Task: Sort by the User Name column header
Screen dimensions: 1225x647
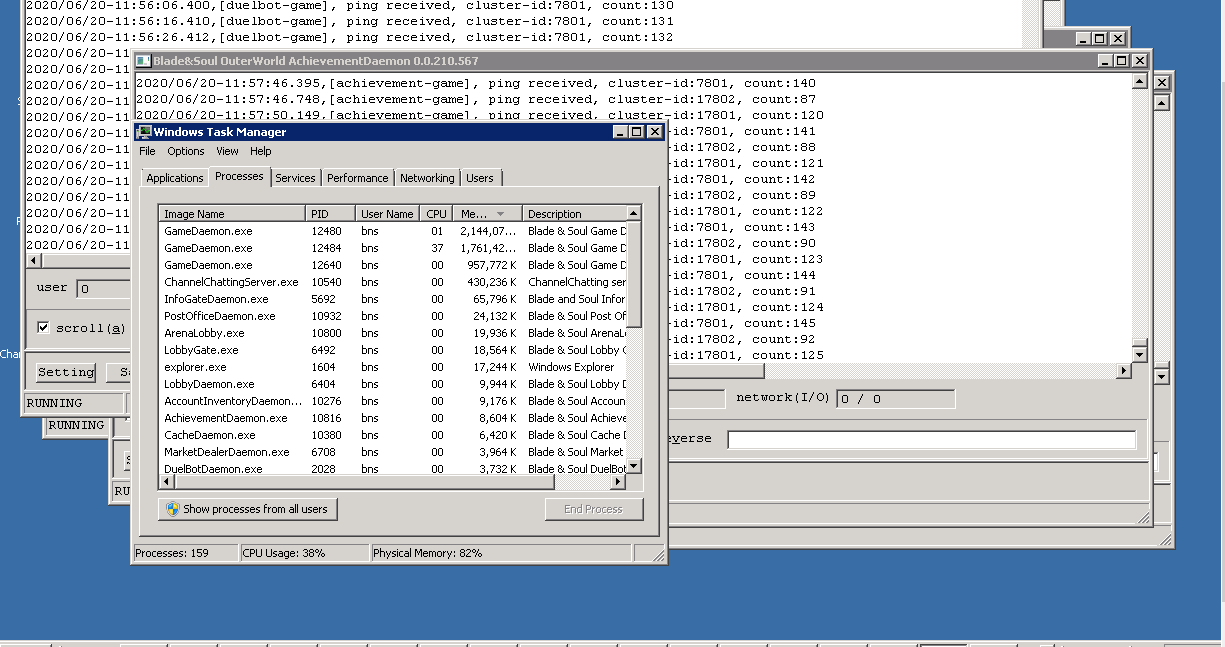Action: (x=387, y=214)
